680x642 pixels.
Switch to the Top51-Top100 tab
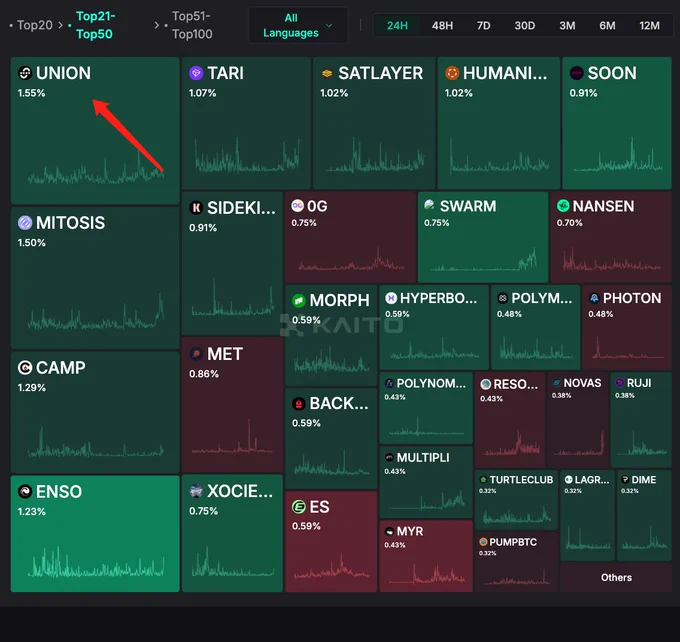(192, 25)
